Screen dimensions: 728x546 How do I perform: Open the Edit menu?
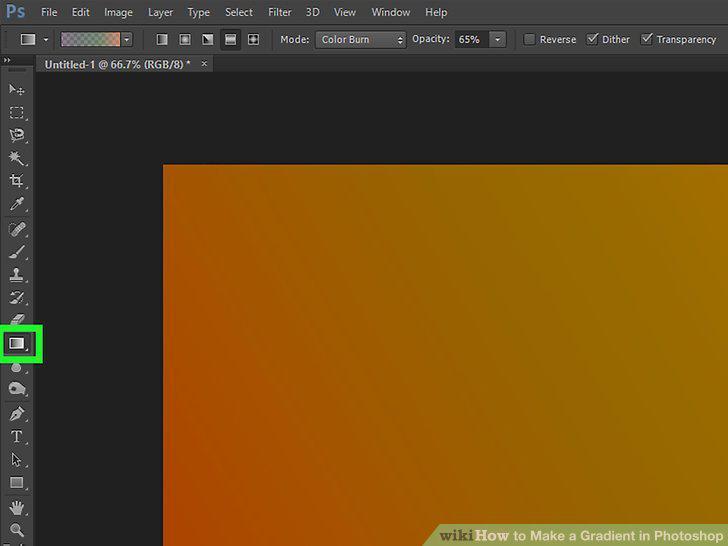tap(80, 13)
